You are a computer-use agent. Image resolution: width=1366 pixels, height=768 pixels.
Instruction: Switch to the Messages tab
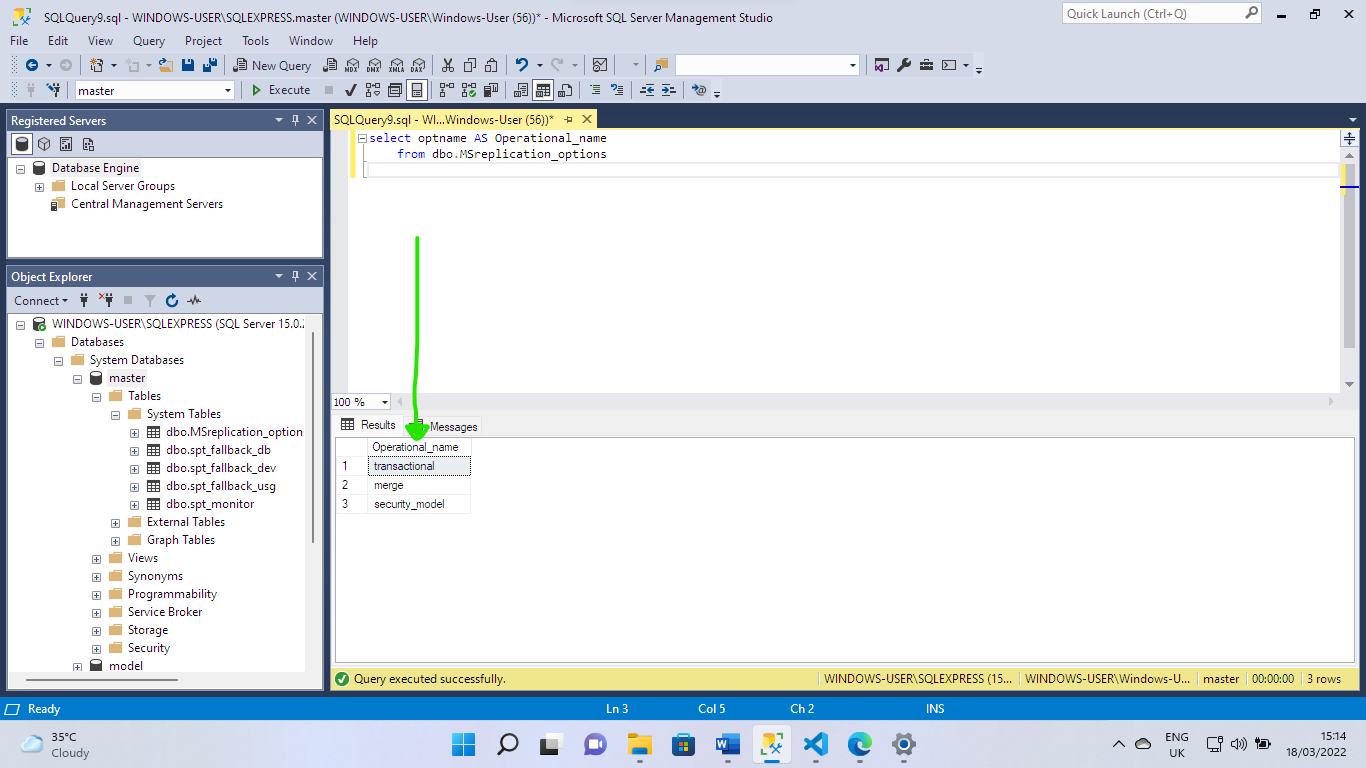click(446, 426)
